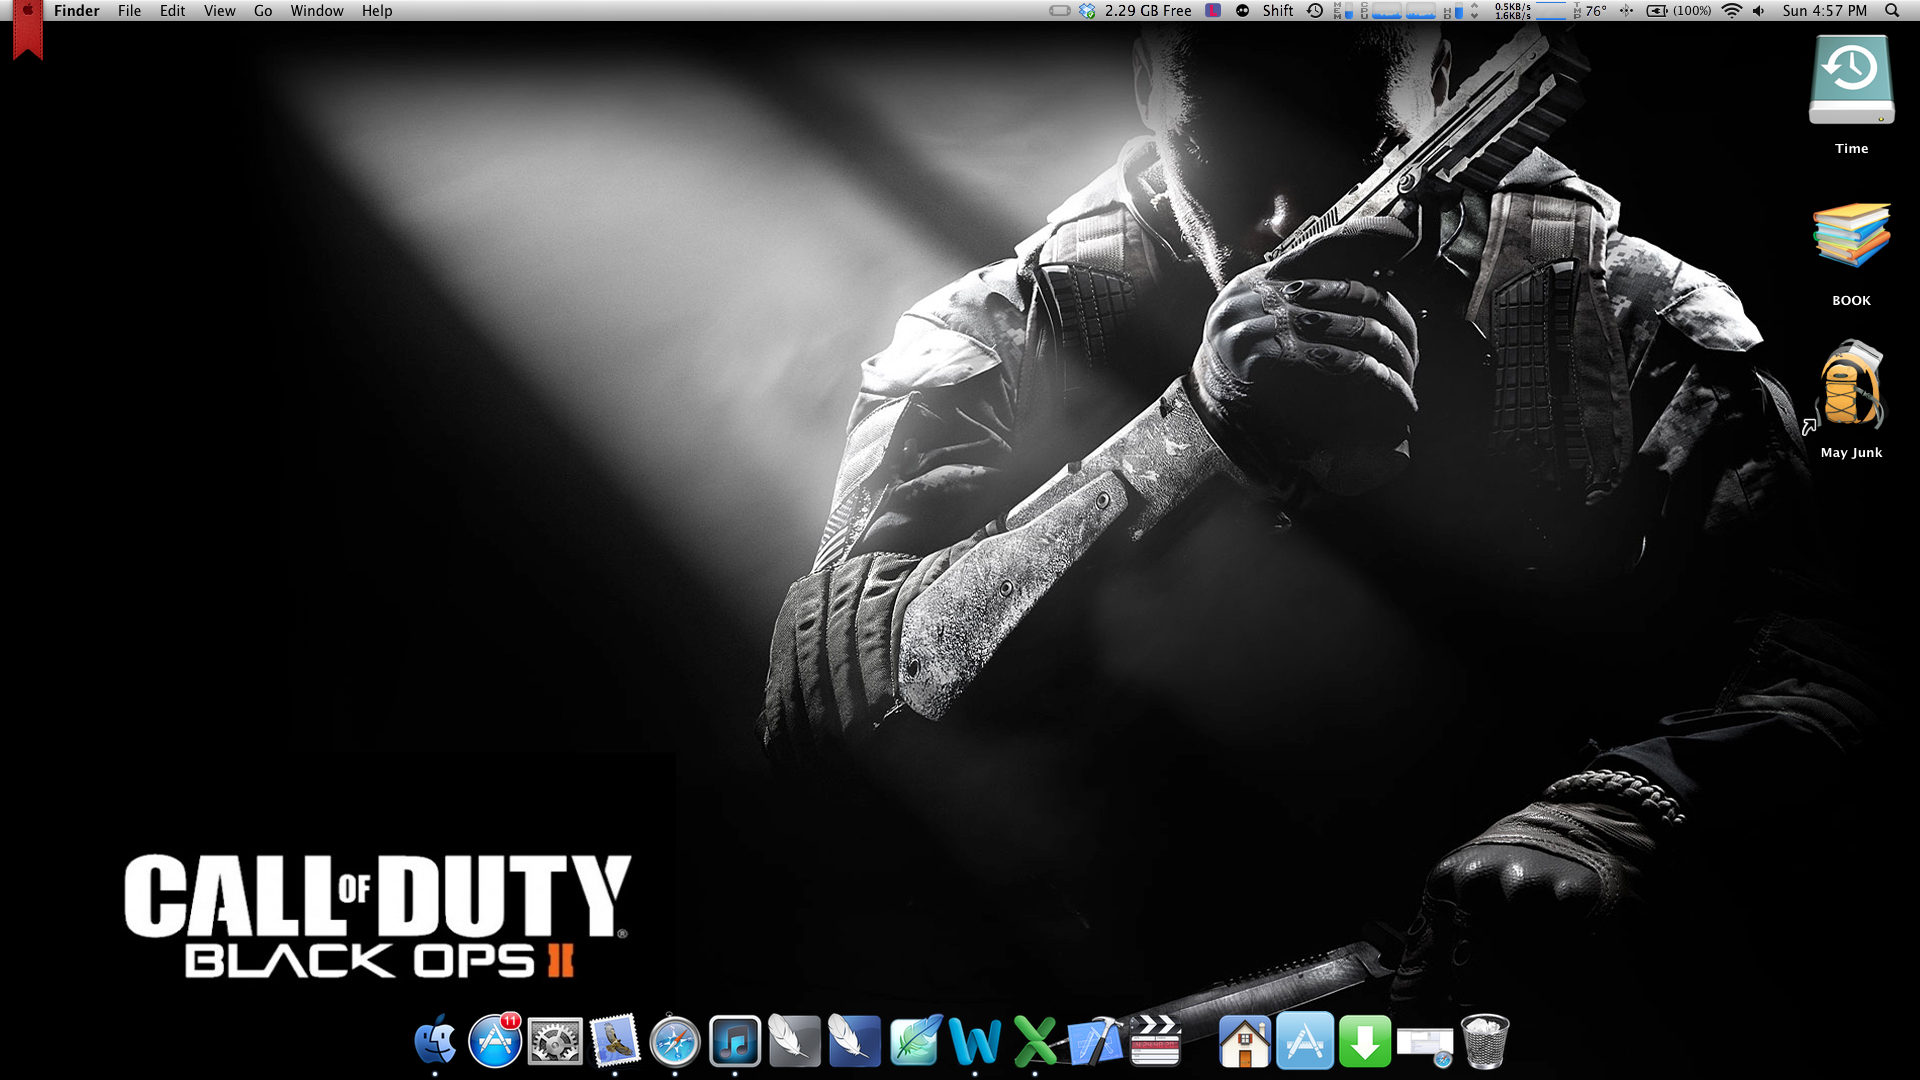Open Finder from the Dock

435,1041
